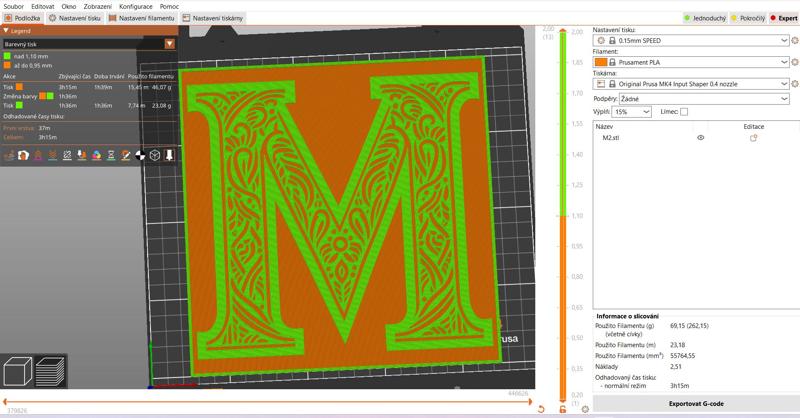Toggle wipe visibility icon in legend toolbar
Image resolution: width=800 pixels, height=418 pixels.
coord(23,155)
